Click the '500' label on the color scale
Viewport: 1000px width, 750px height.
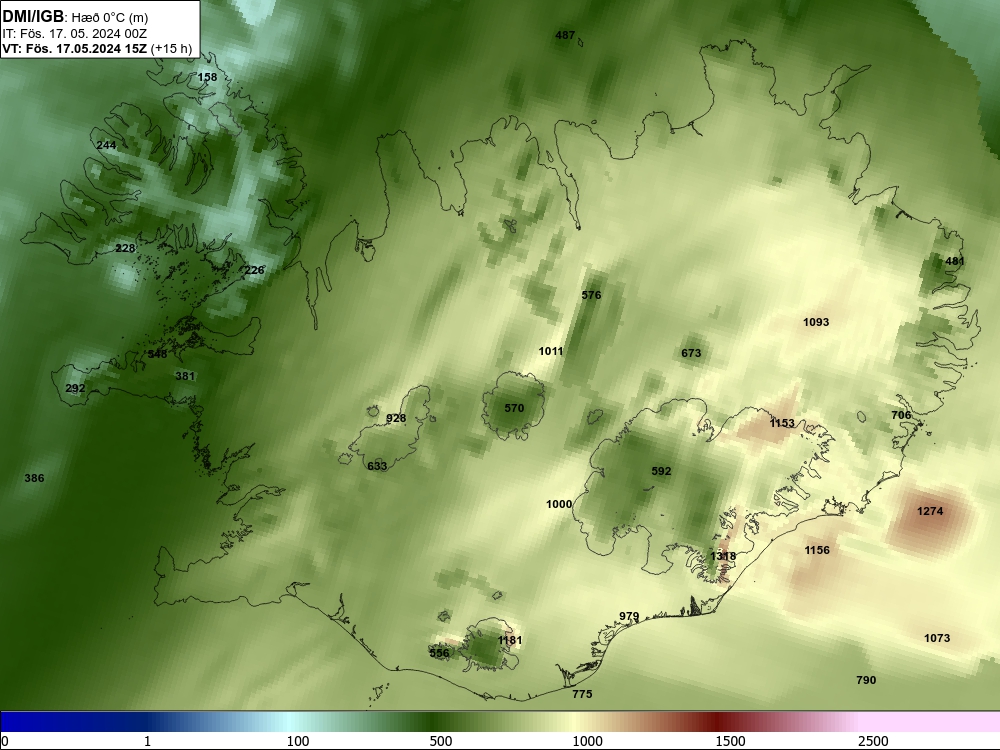[441, 741]
